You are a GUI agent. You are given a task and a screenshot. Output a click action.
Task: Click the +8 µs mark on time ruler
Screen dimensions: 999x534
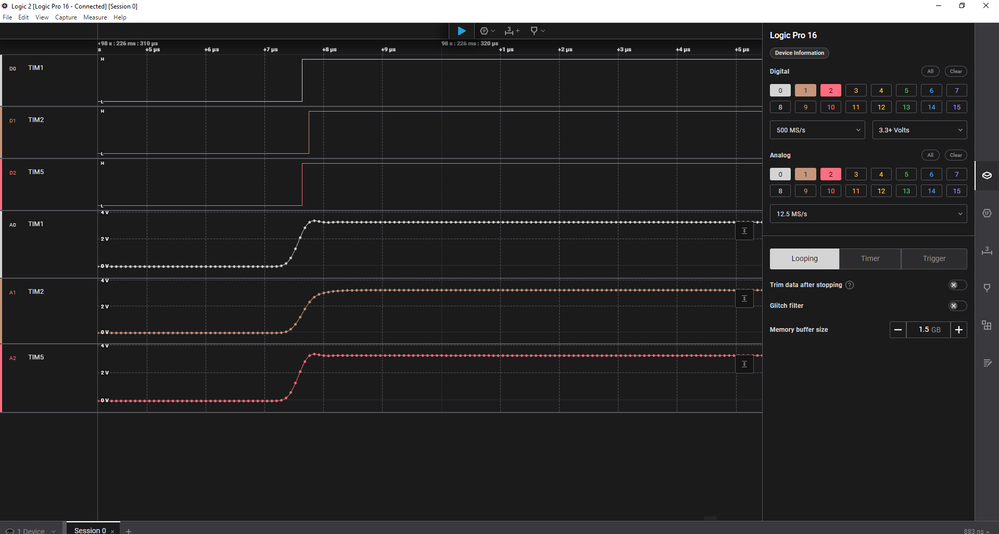point(329,49)
